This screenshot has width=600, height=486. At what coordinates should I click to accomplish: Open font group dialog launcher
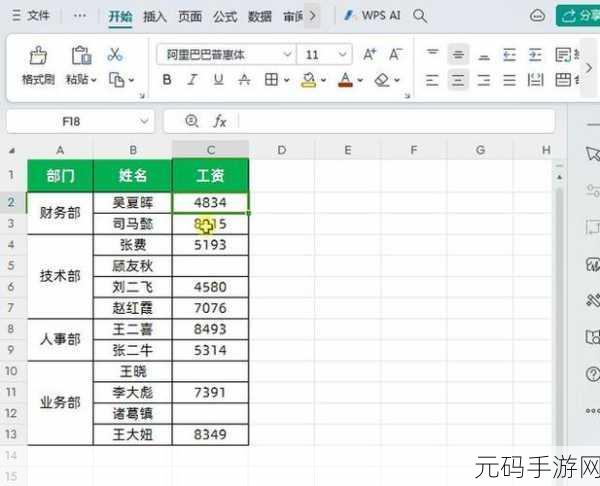click(x=408, y=96)
